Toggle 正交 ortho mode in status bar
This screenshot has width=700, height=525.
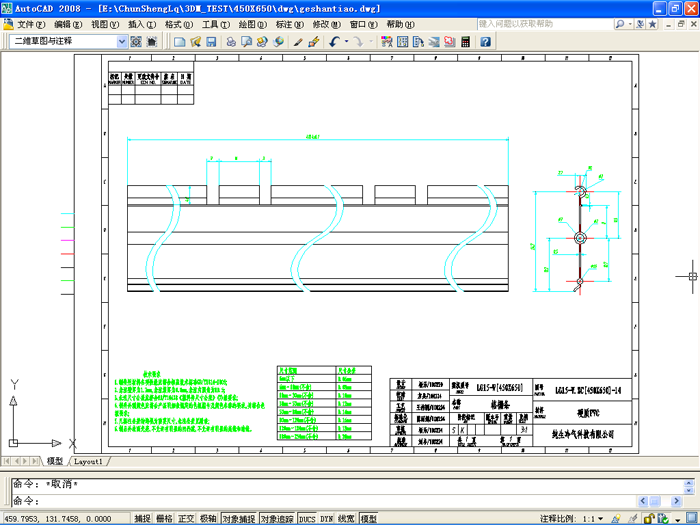186,519
